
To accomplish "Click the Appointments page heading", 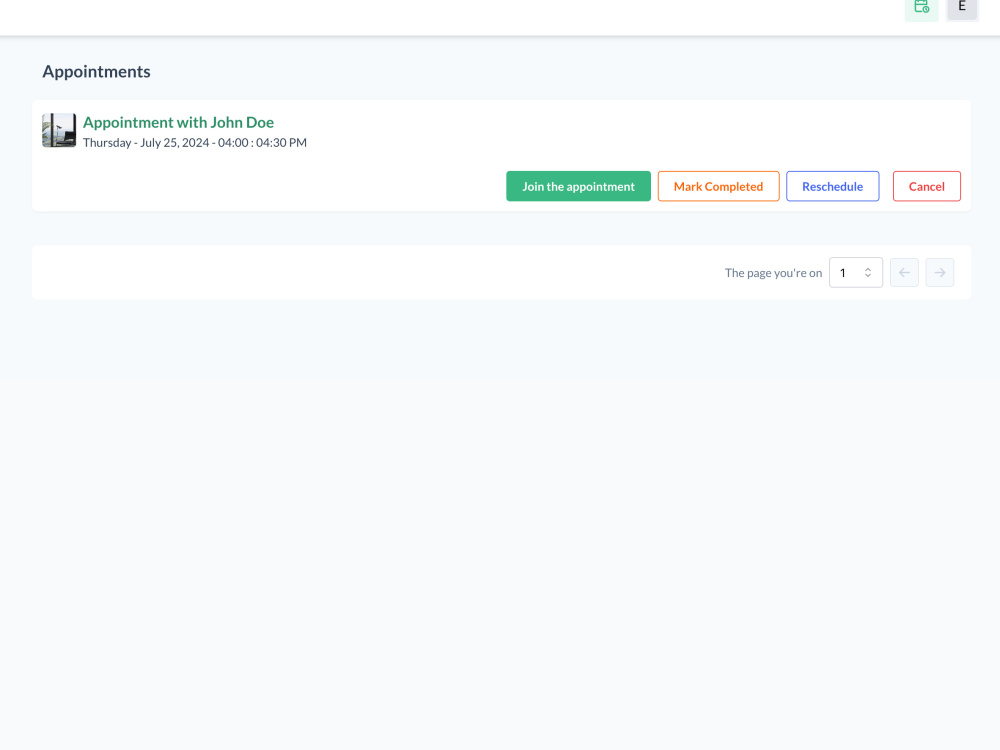I will pyautogui.click(x=96, y=71).
